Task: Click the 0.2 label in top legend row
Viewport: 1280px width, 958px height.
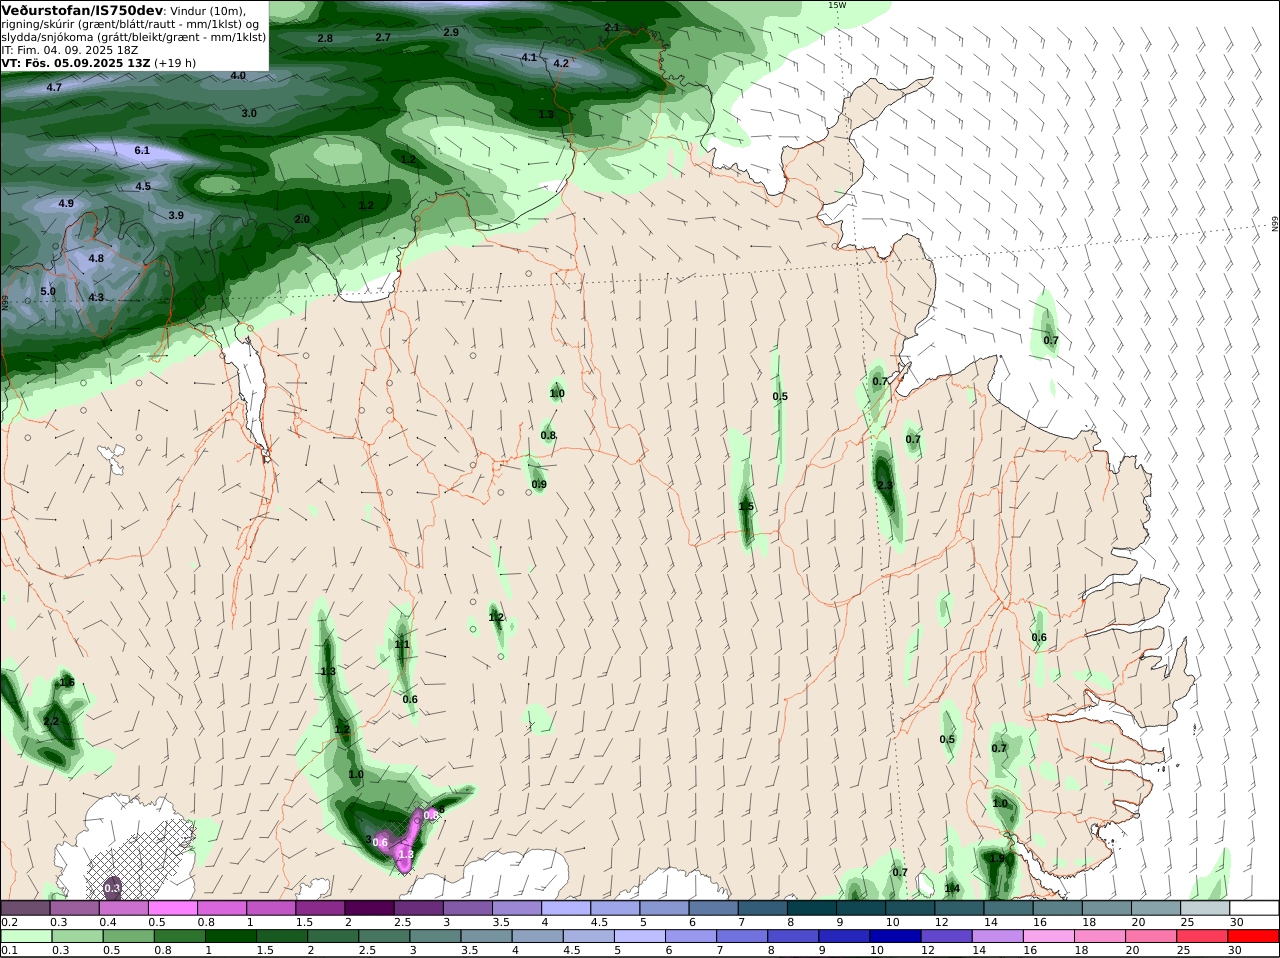Action: (x=8, y=922)
